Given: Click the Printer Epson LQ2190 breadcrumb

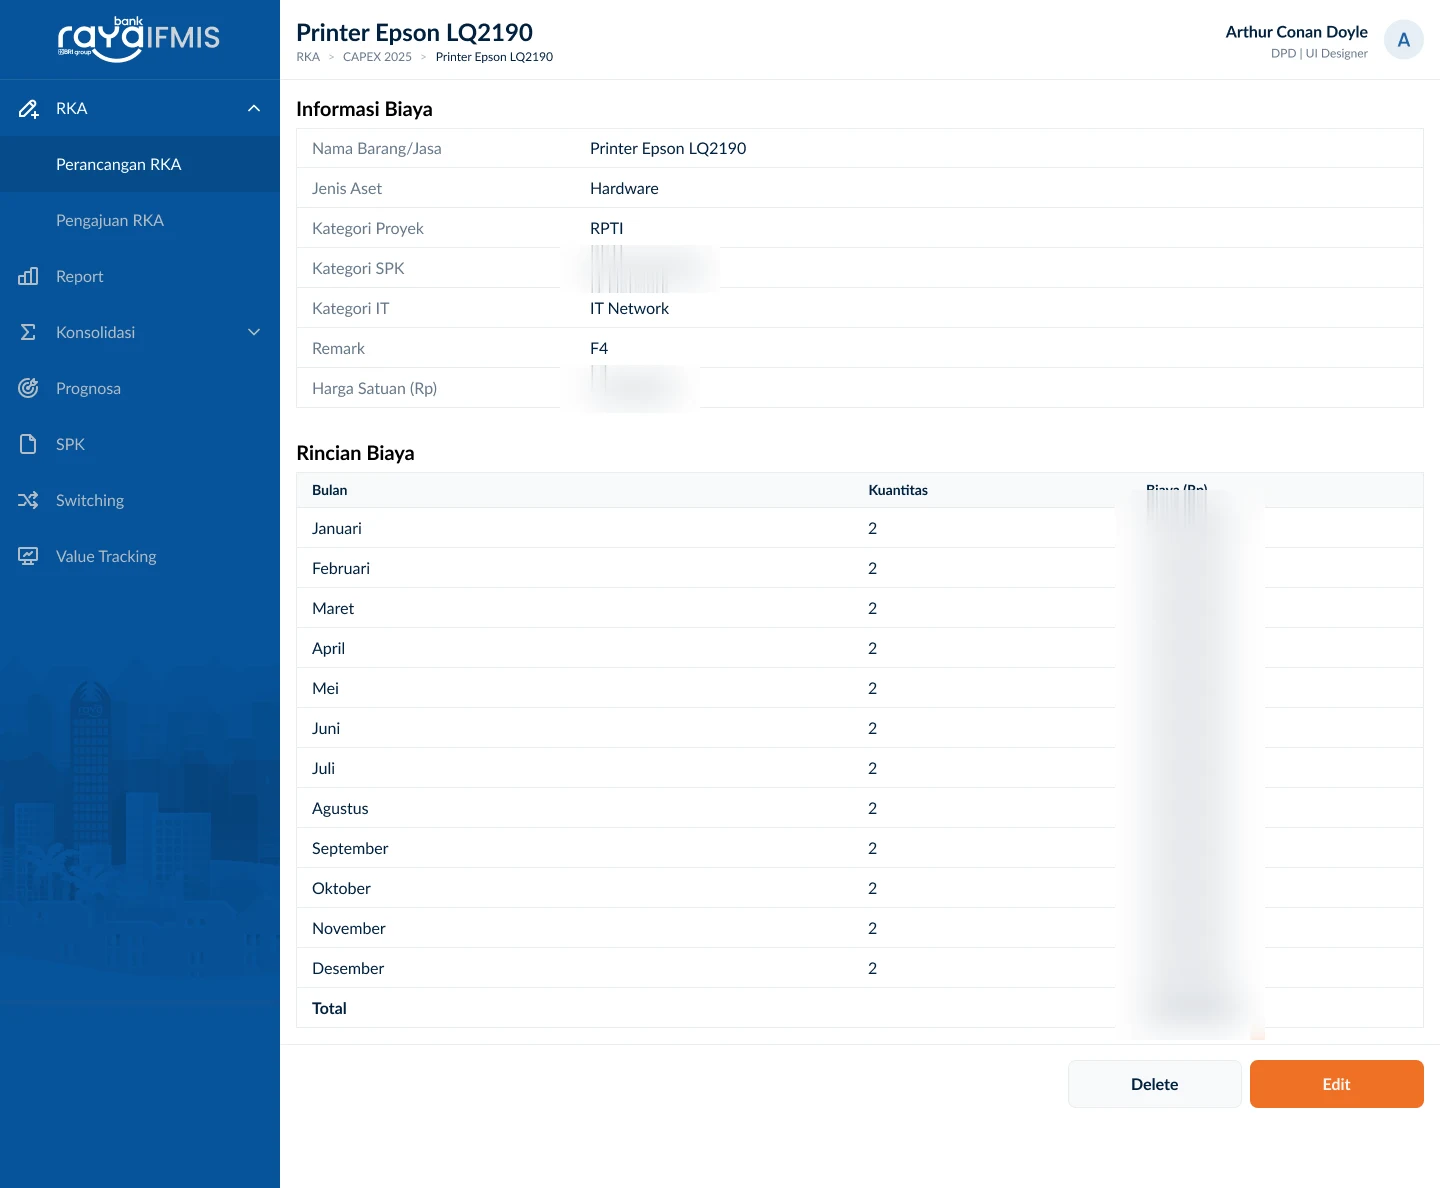Looking at the screenshot, I should (x=494, y=57).
